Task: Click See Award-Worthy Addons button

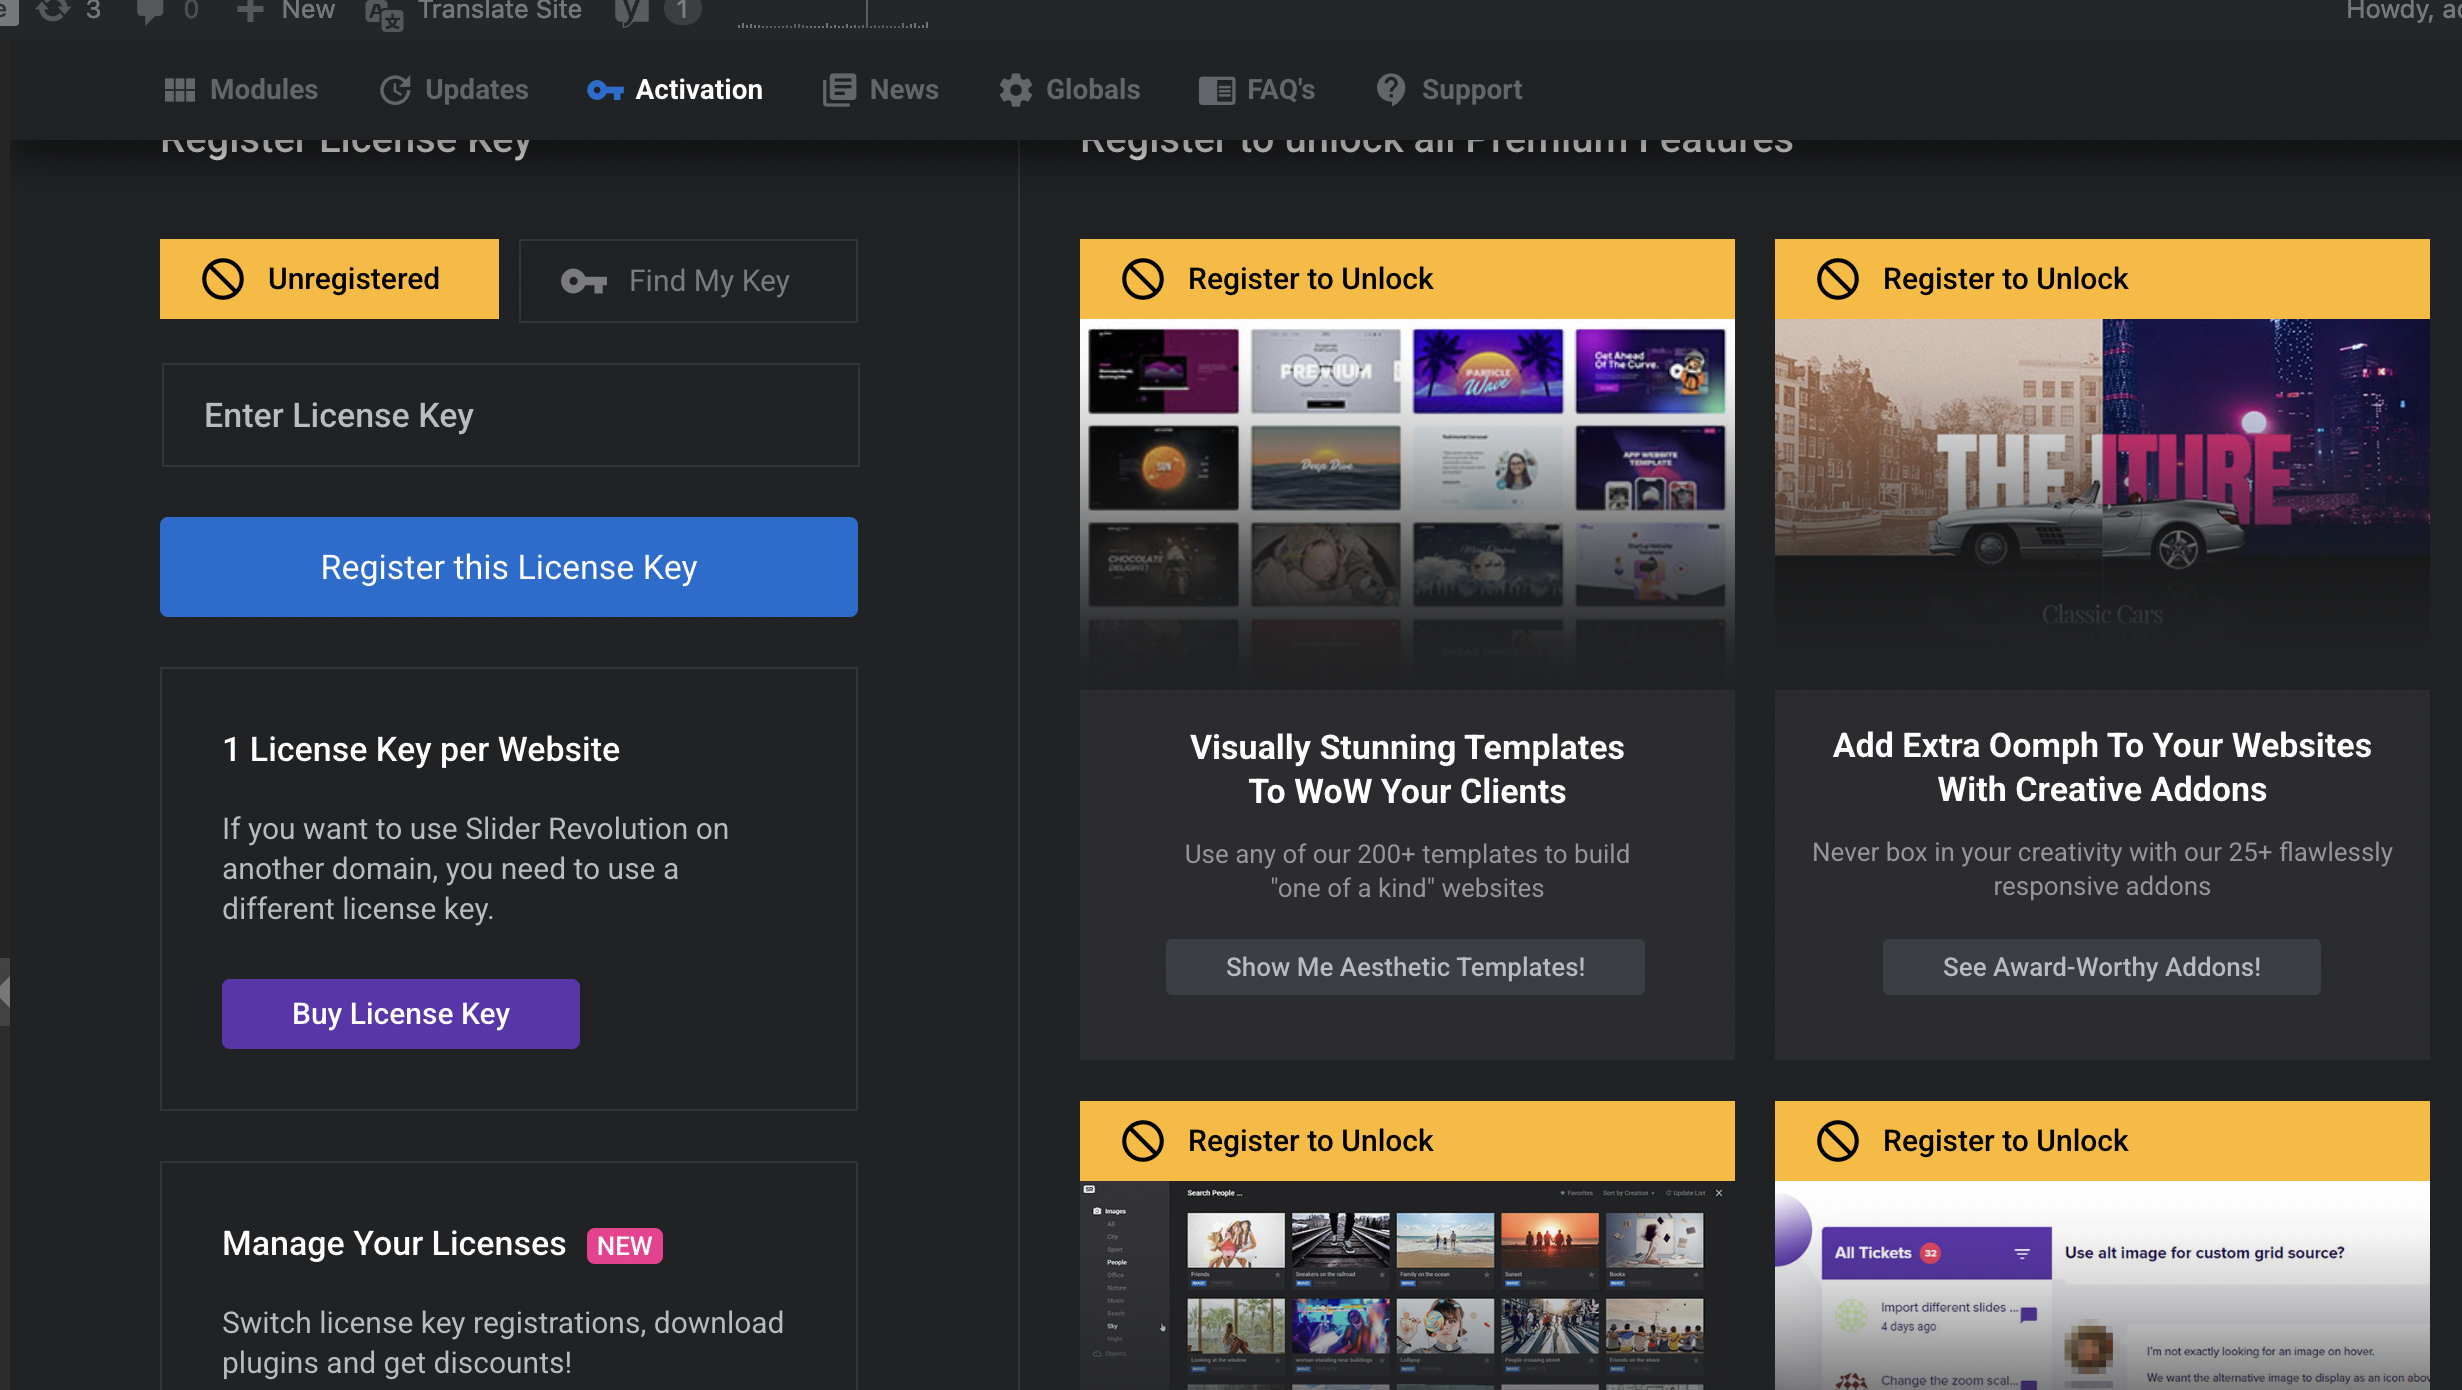Action: point(2101,967)
